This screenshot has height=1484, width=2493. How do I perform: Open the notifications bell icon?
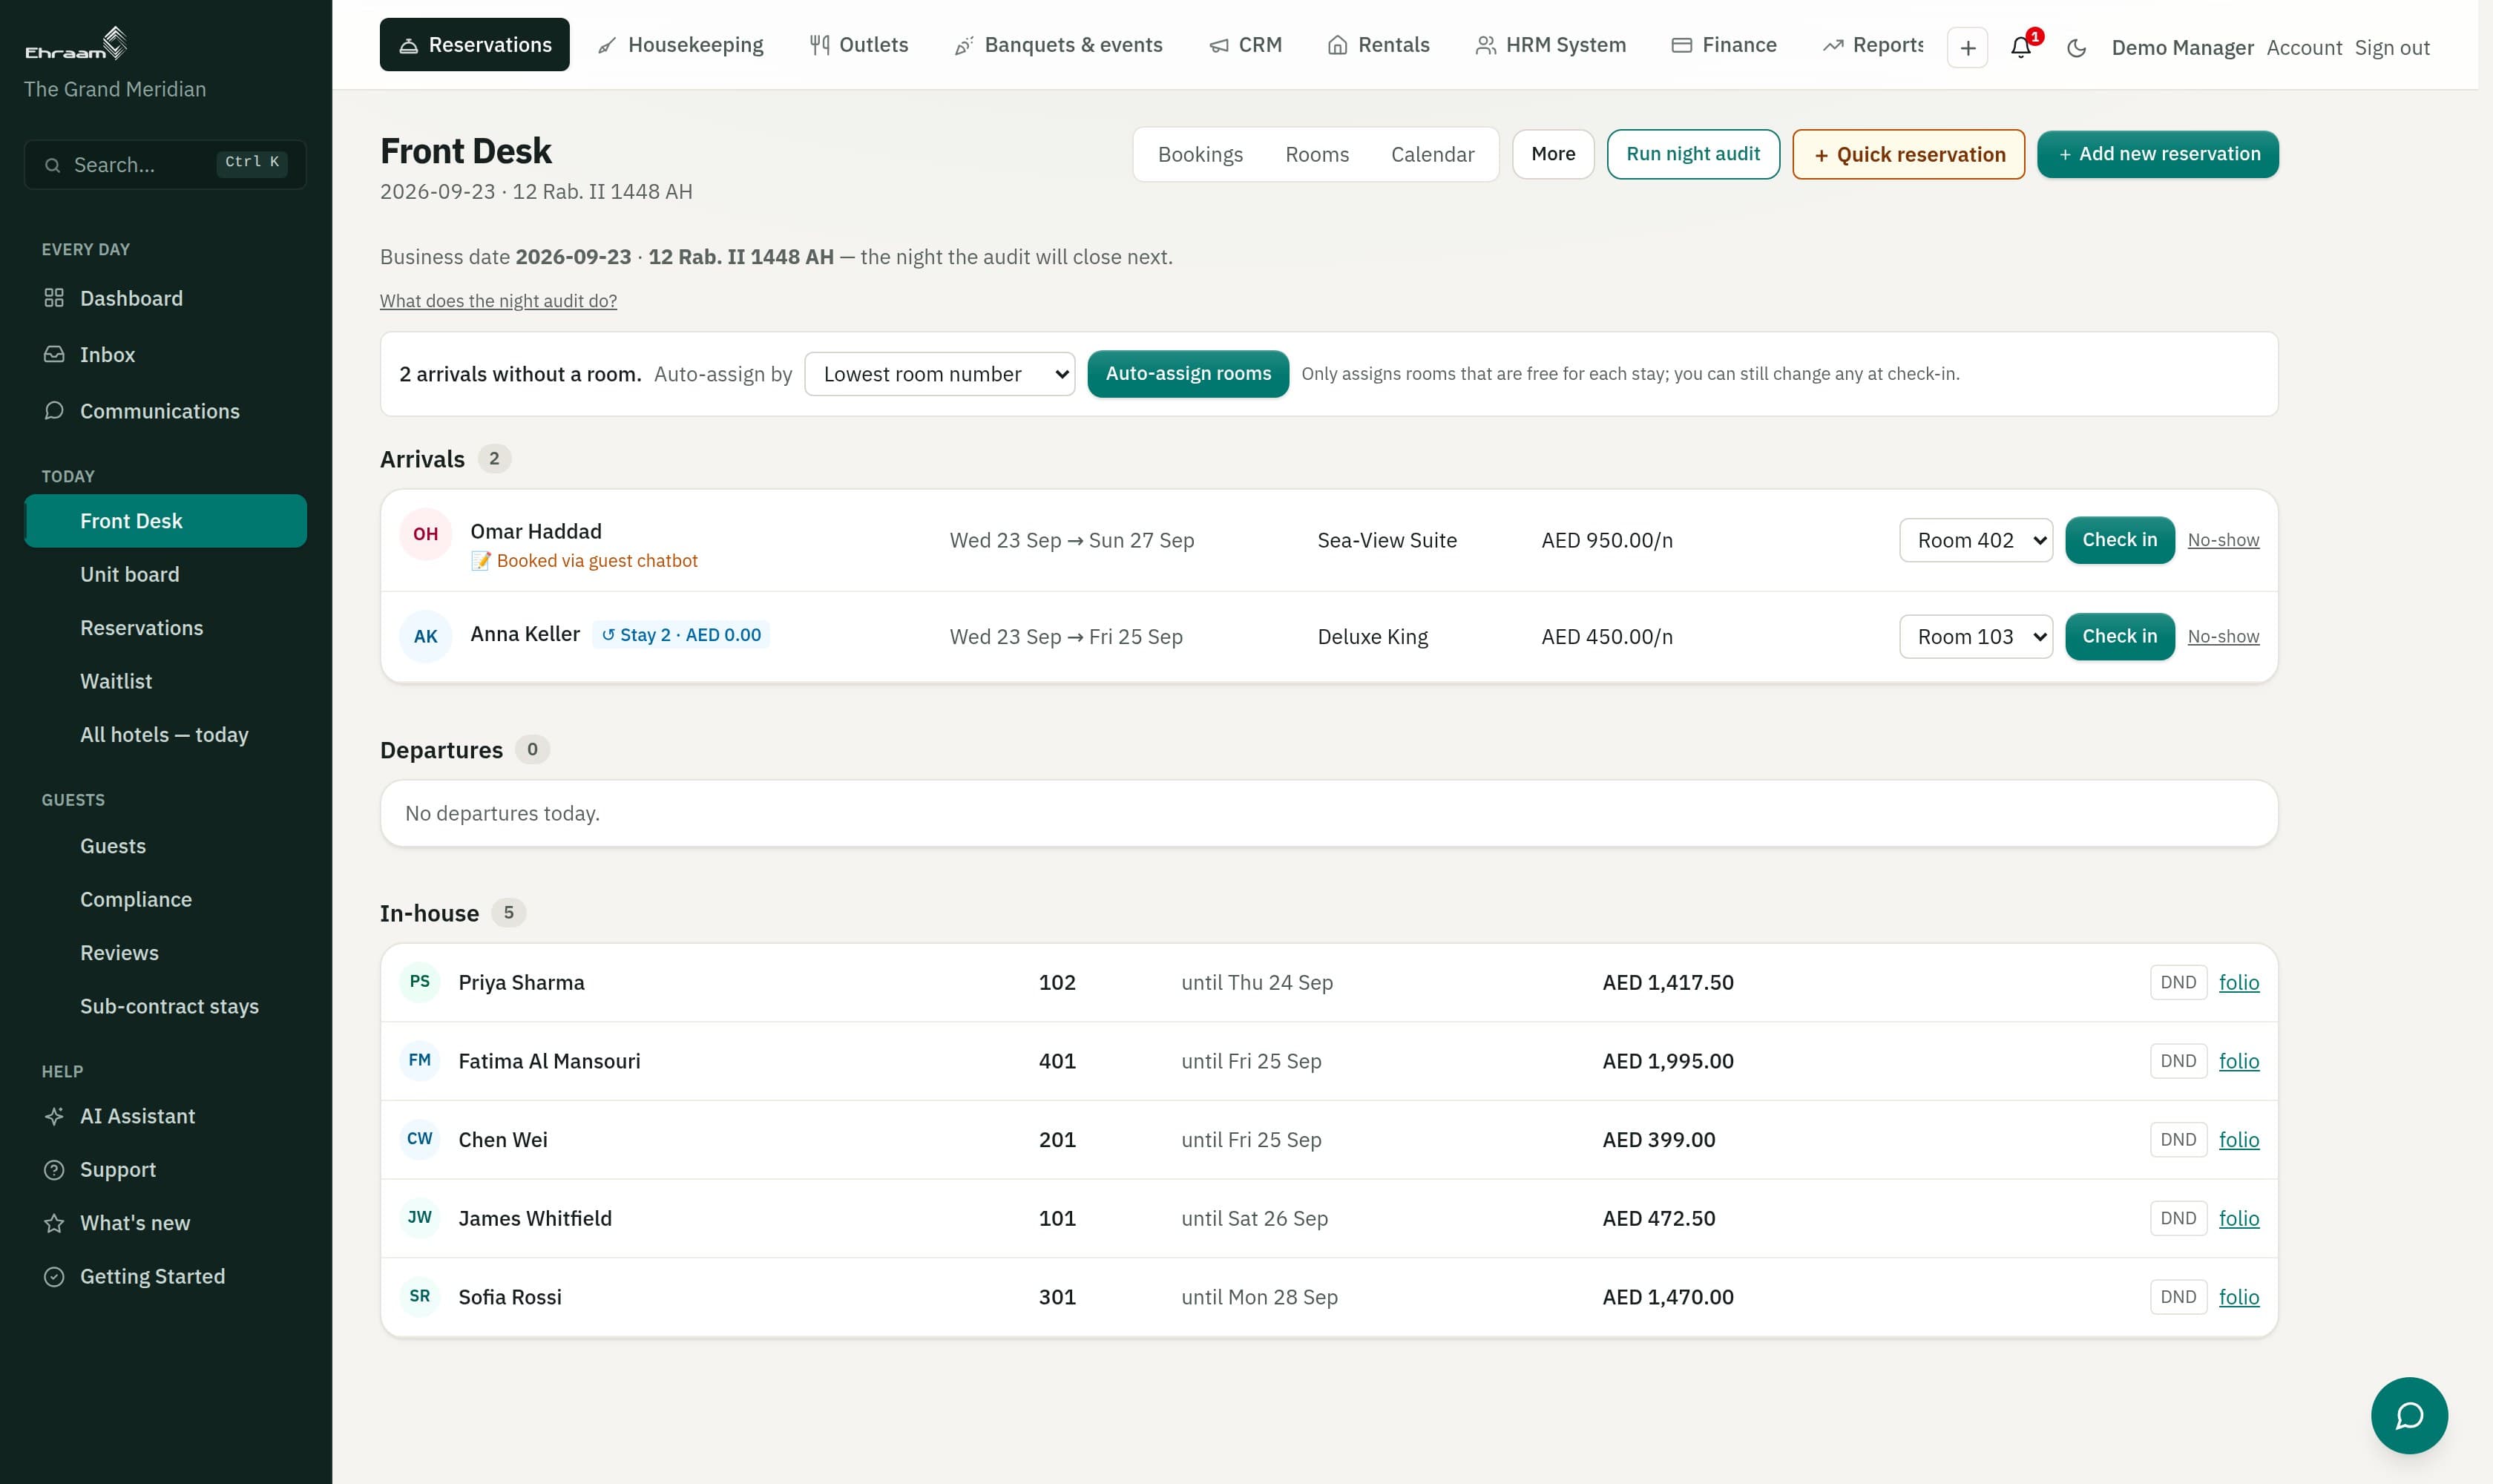[x=2021, y=47]
